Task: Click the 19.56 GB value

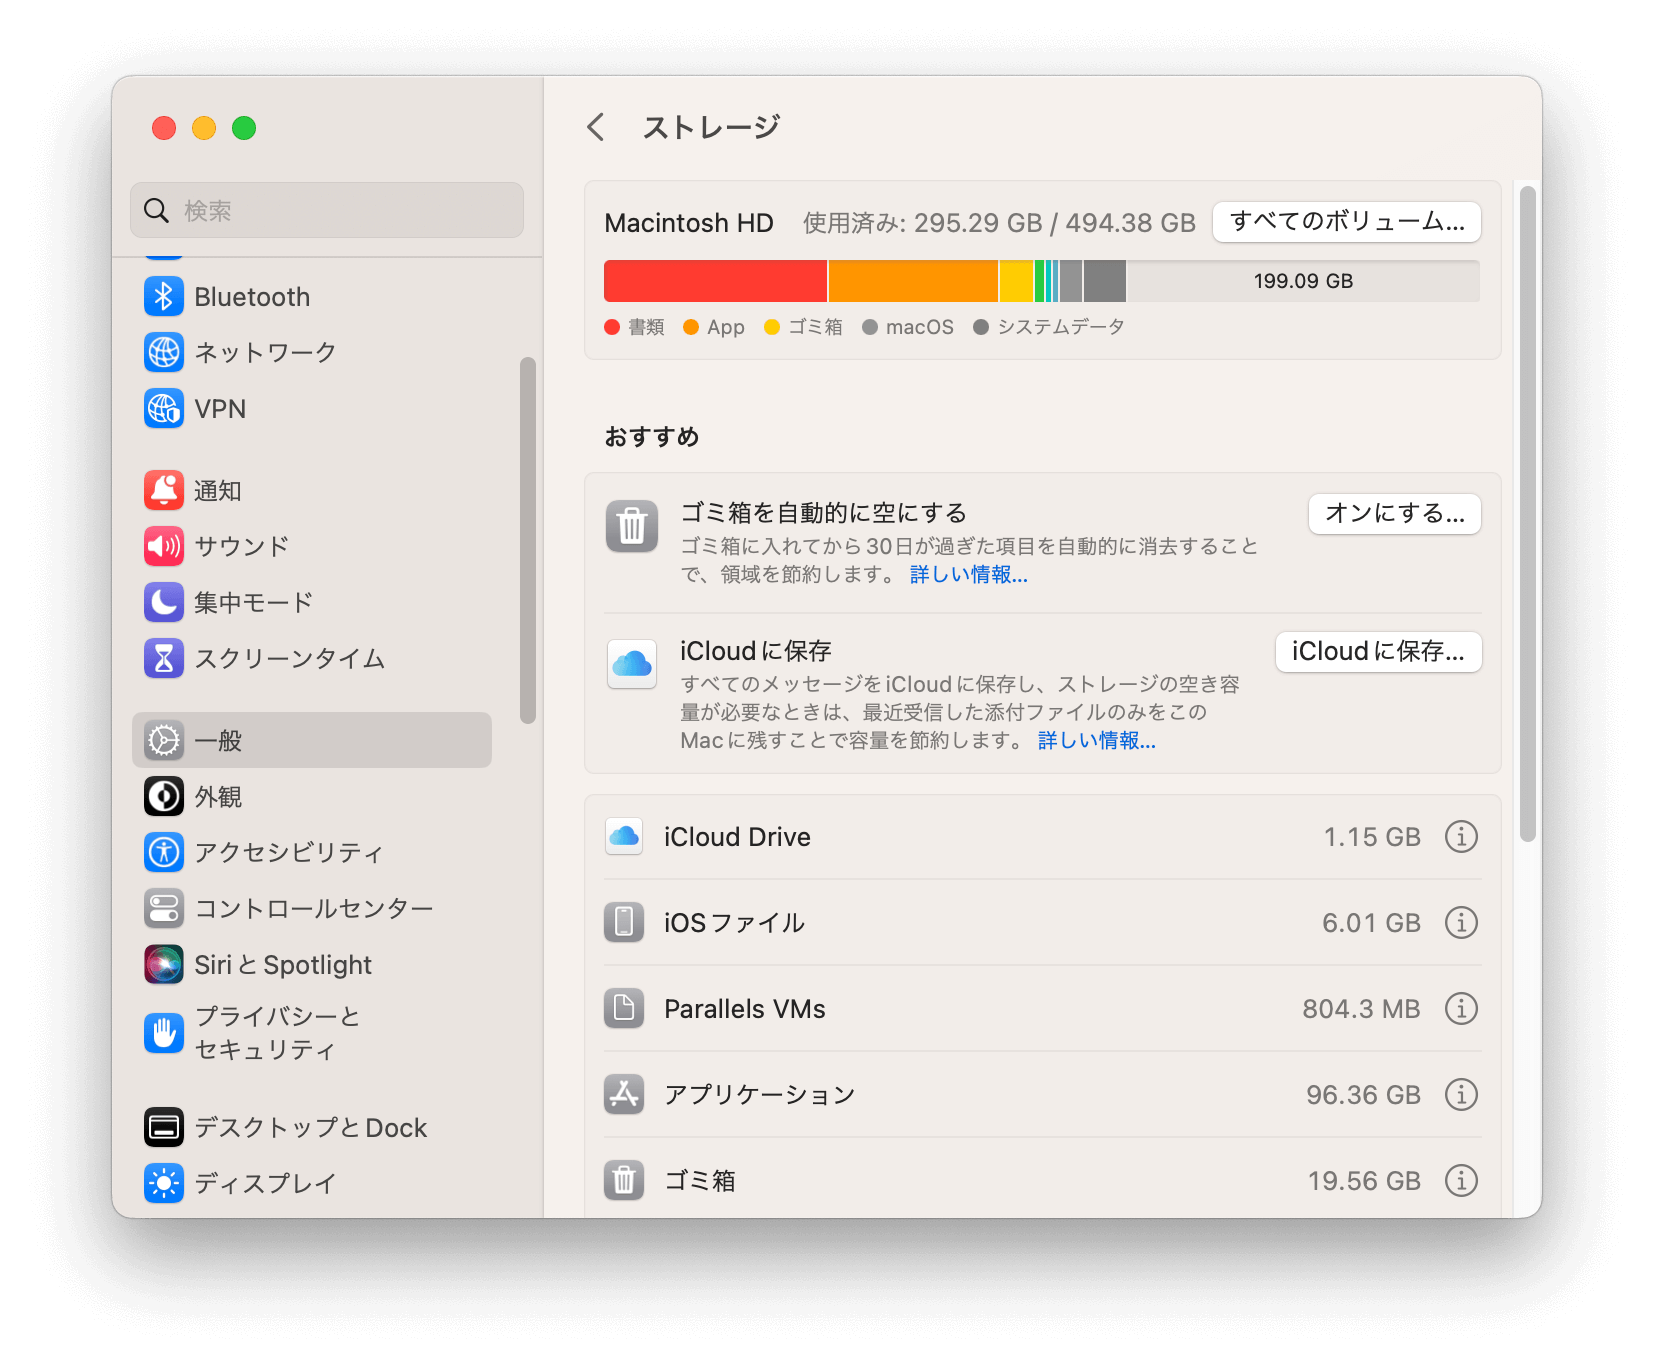Action: (1364, 1181)
